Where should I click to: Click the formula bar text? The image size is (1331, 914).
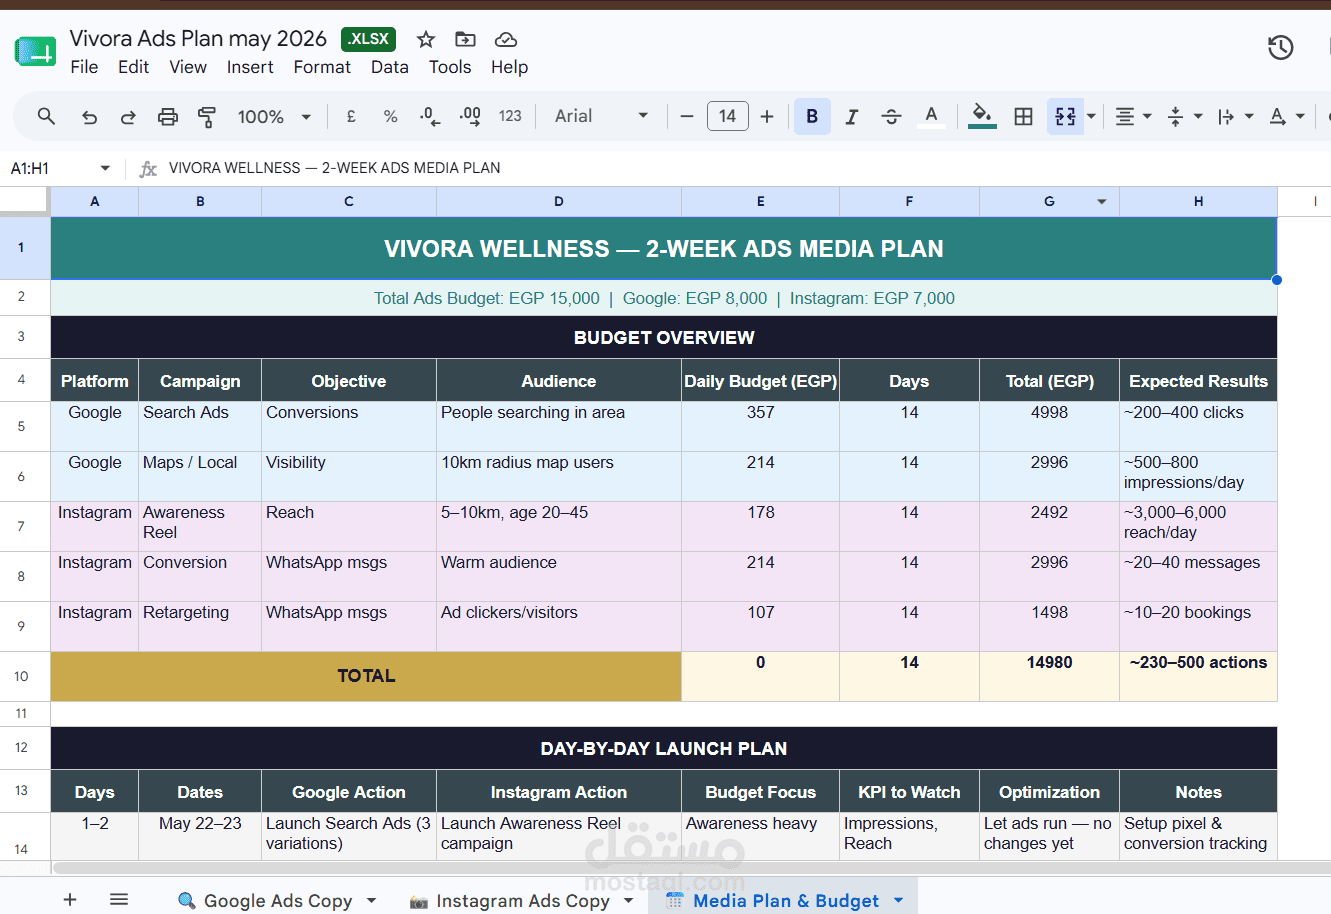pyautogui.click(x=334, y=168)
